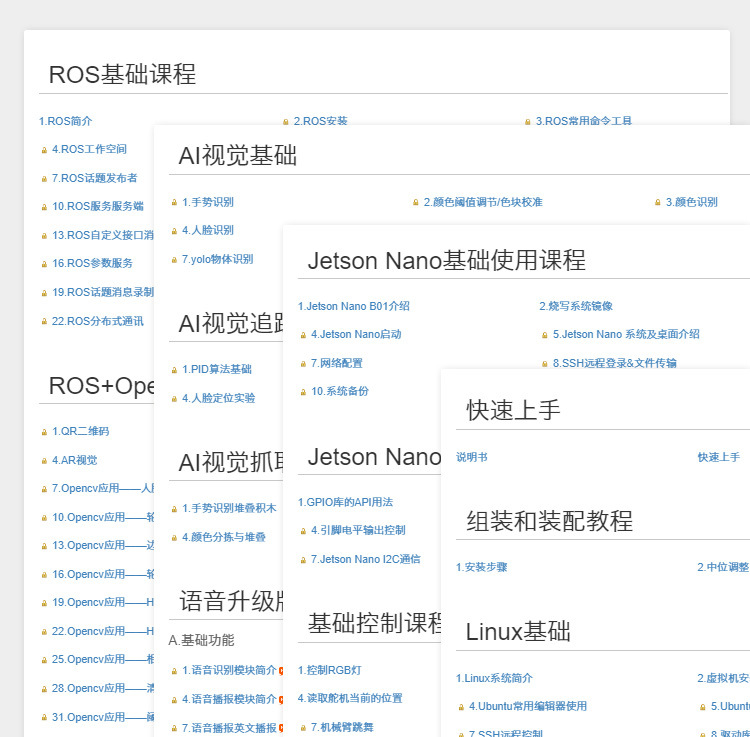Click the blue 快速上手 link
This screenshot has width=750, height=737.
click(718, 457)
